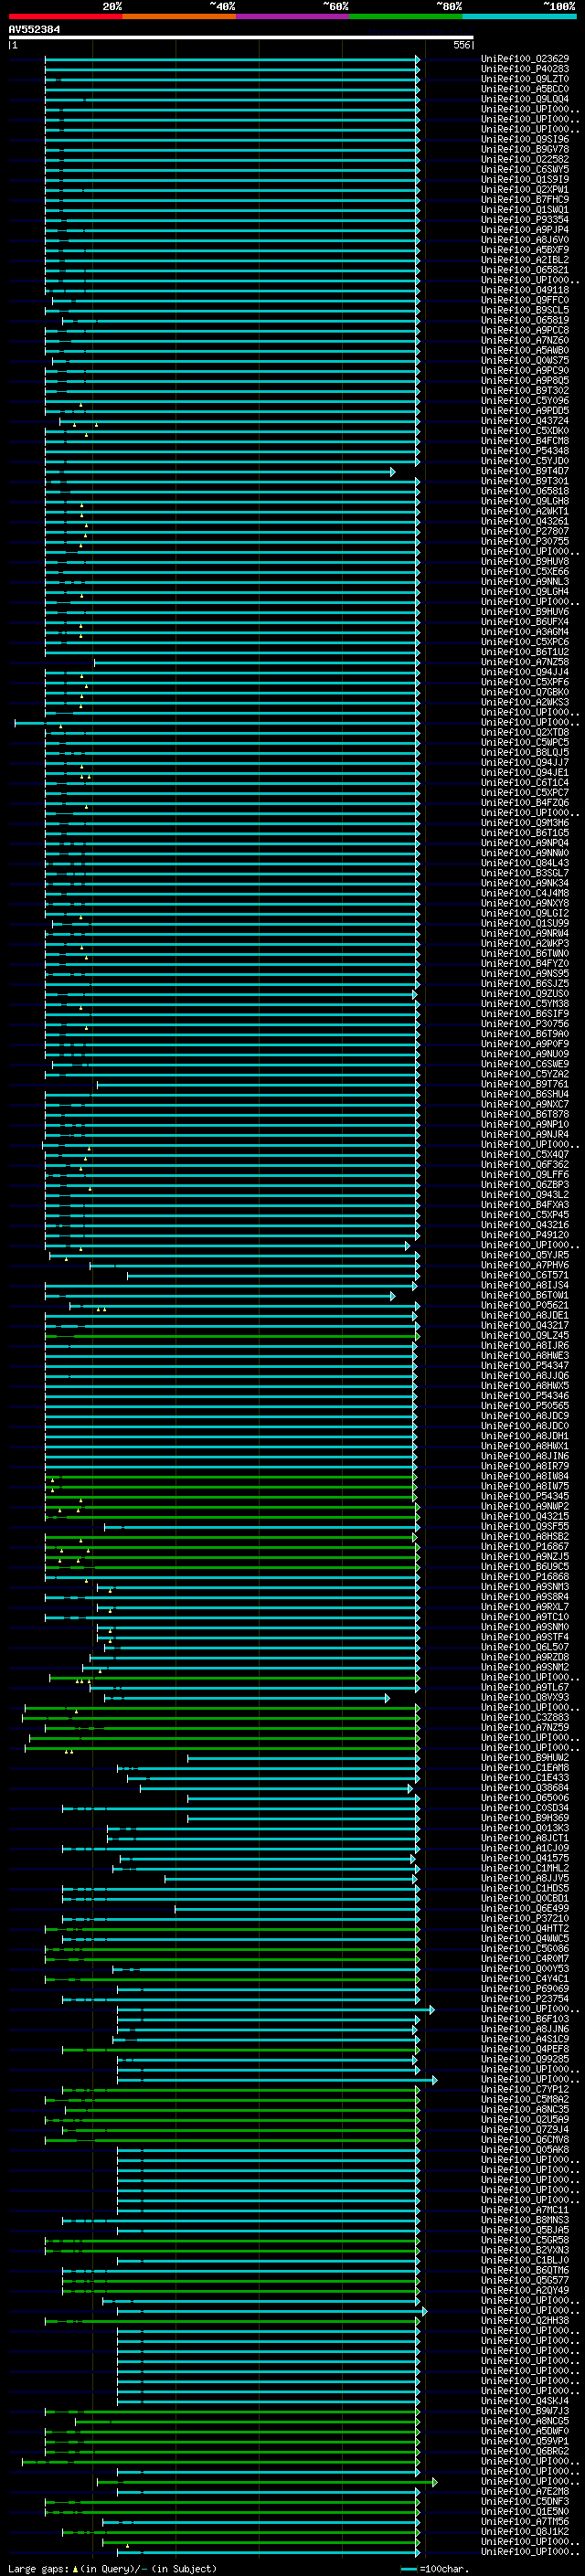The height and width of the screenshot is (2576, 585).
Task: Select hit label UniRef100_P54348
Action: coord(525,451)
